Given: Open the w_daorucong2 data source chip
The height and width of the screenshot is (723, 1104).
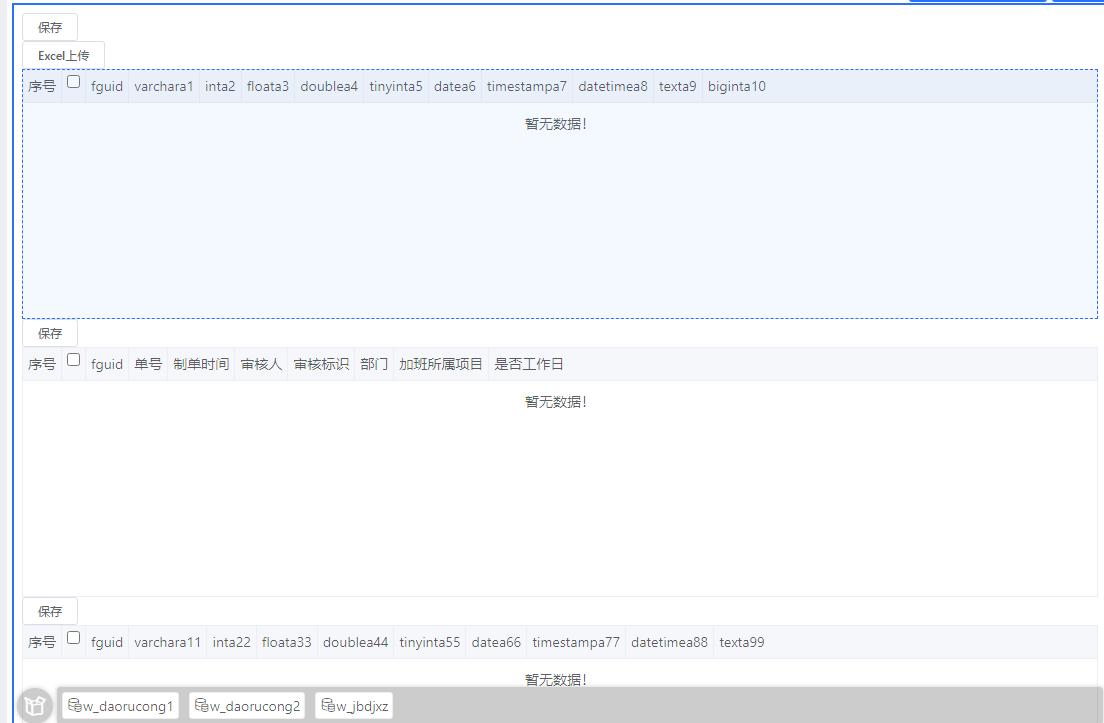Looking at the screenshot, I should pos(247,706).
